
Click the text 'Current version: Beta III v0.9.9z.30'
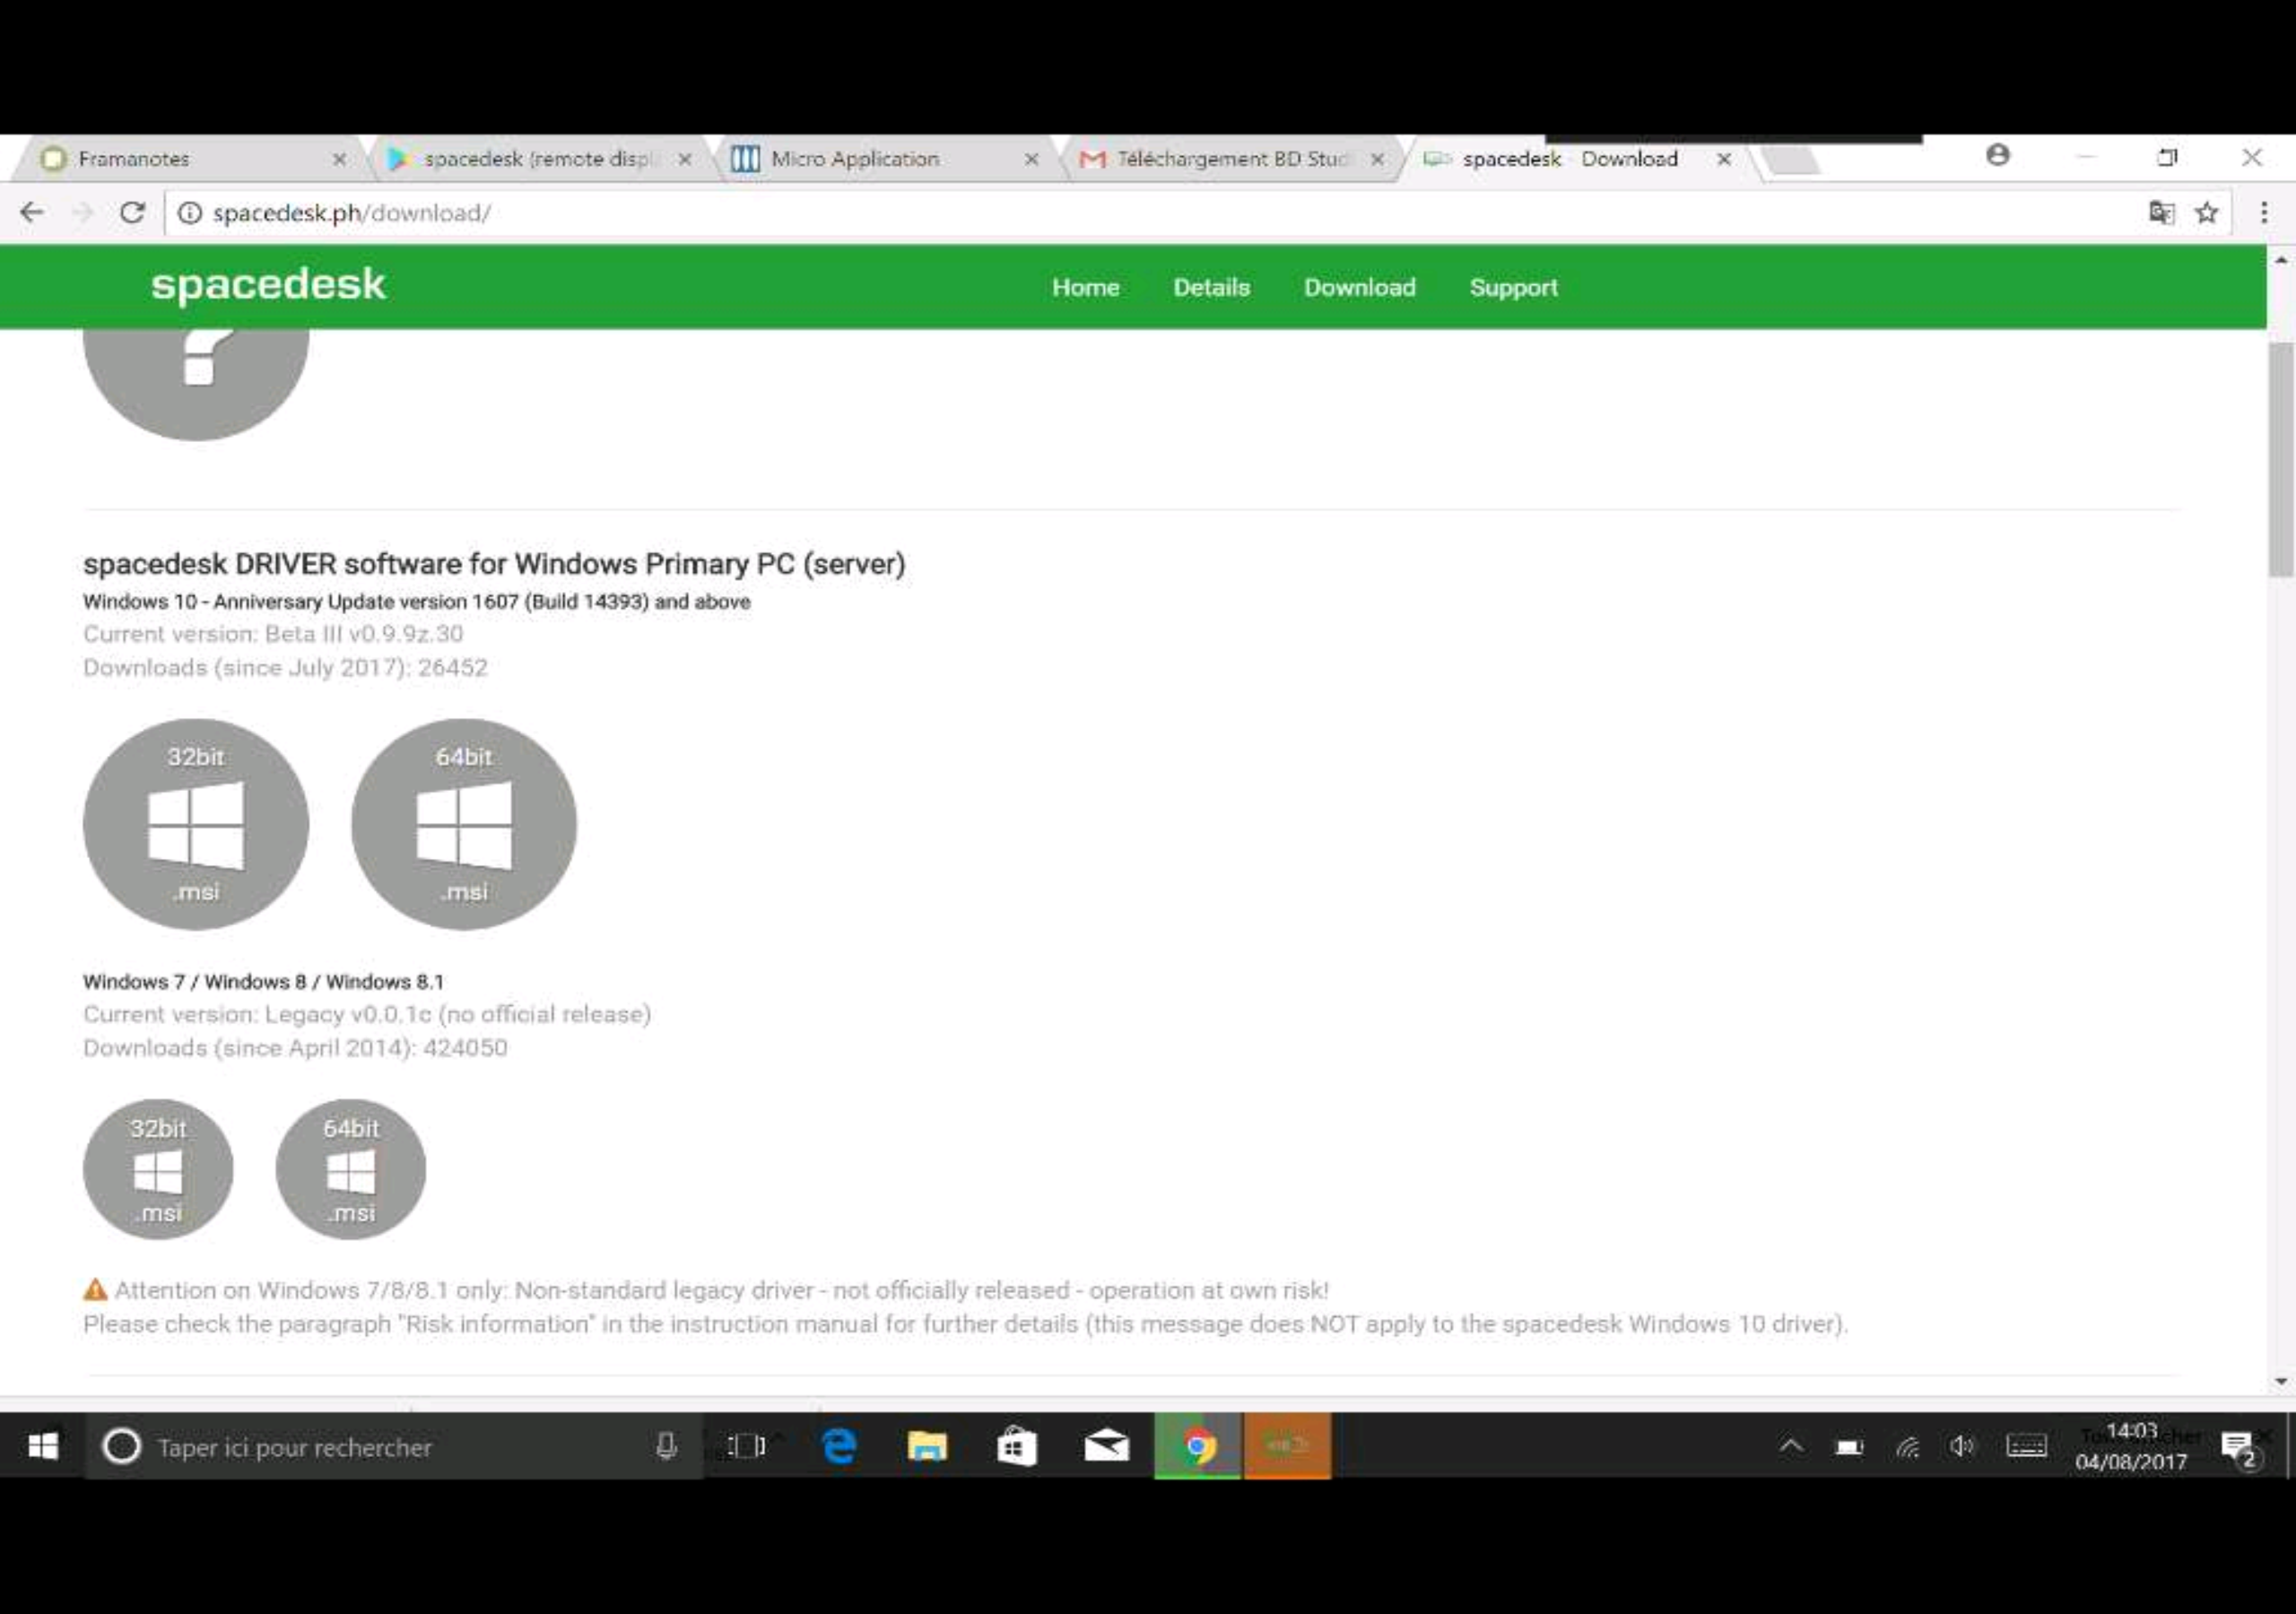click(273, 634)
